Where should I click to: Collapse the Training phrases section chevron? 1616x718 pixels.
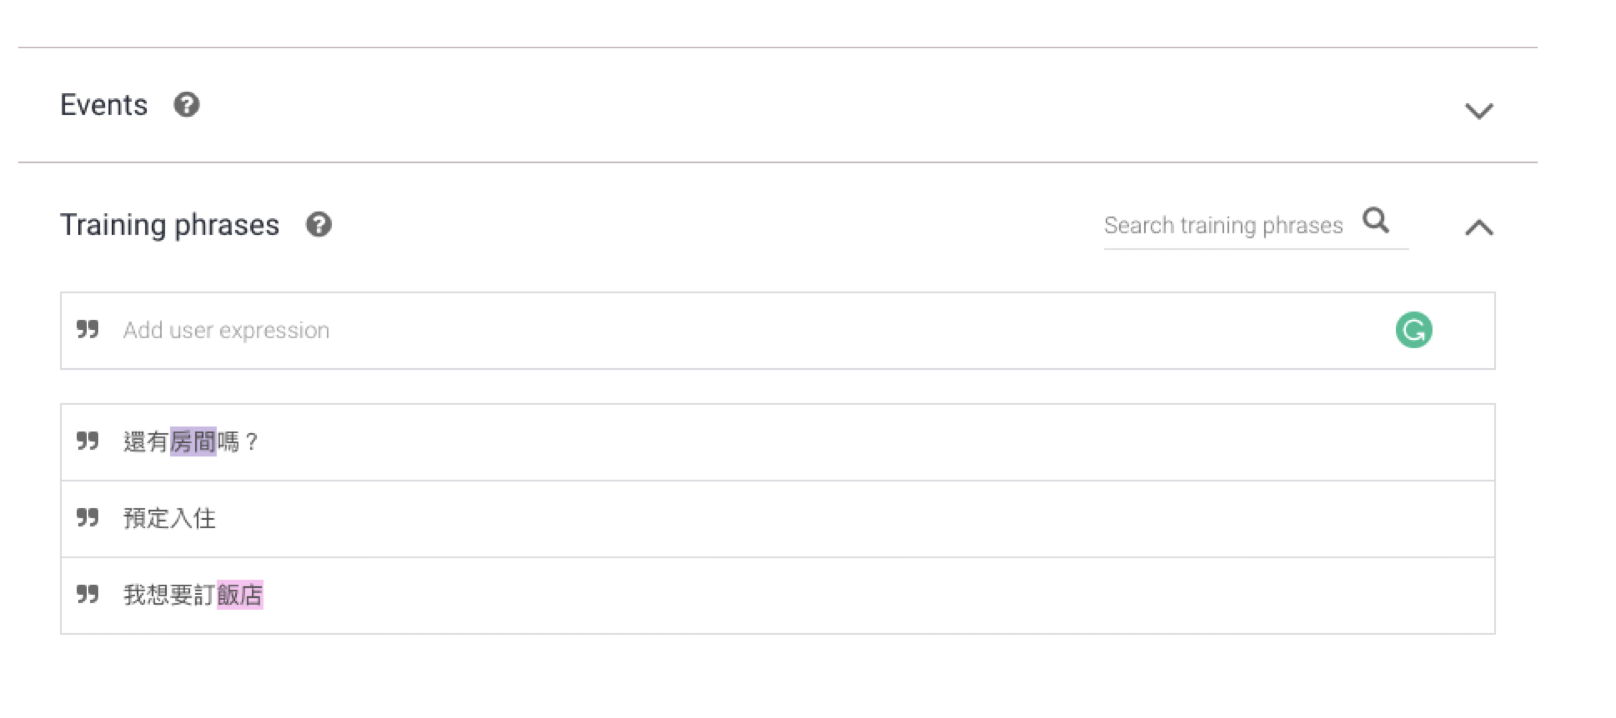click(x=1479, y=227)
